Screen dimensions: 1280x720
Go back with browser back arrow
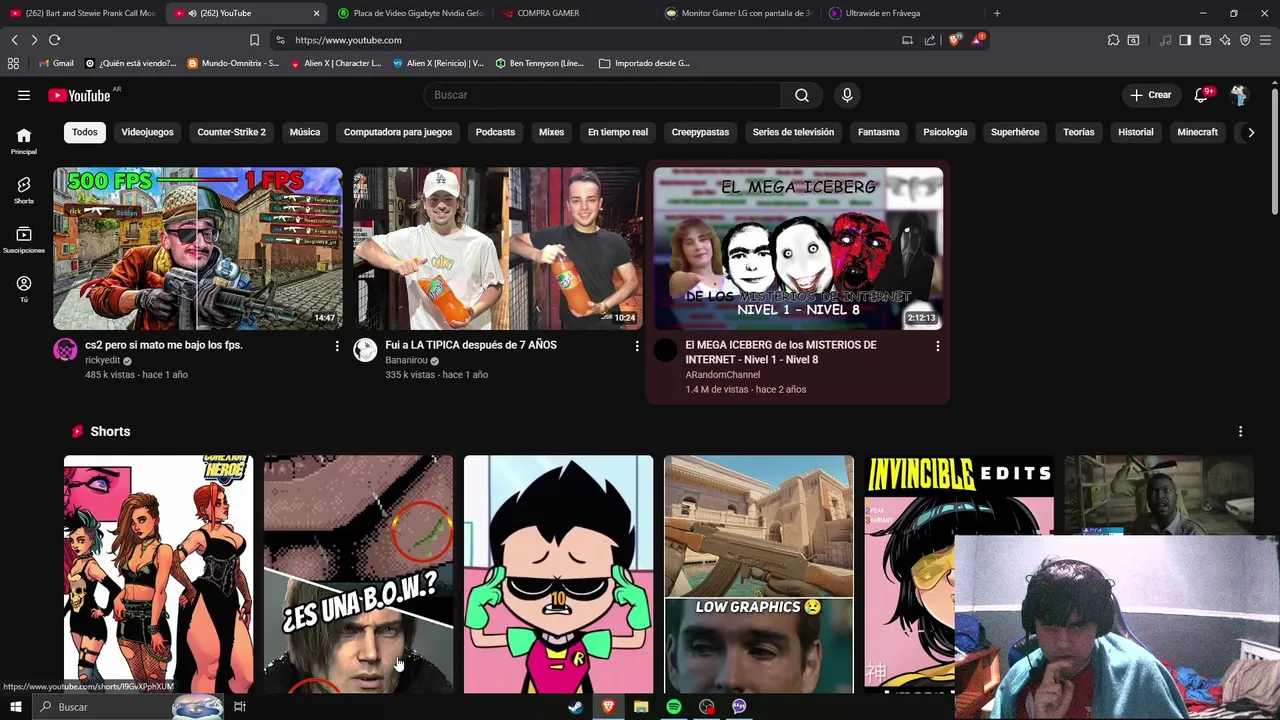pos(14,40)
